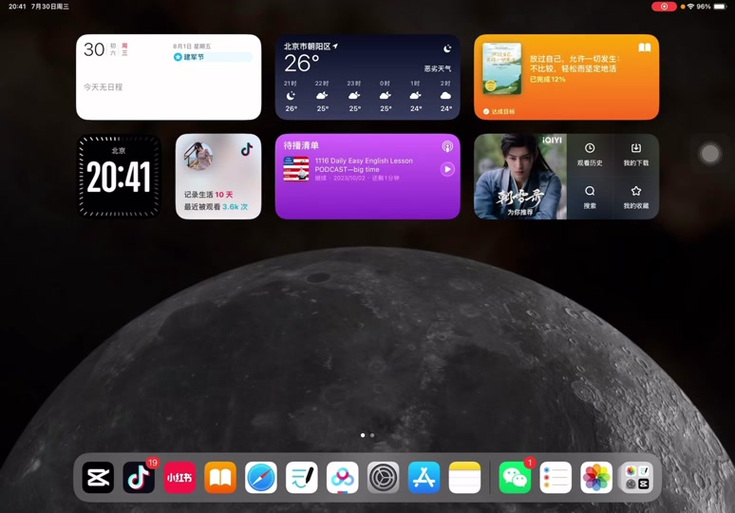Tap the 7月30日周三 date in status bar

point(50,7)
